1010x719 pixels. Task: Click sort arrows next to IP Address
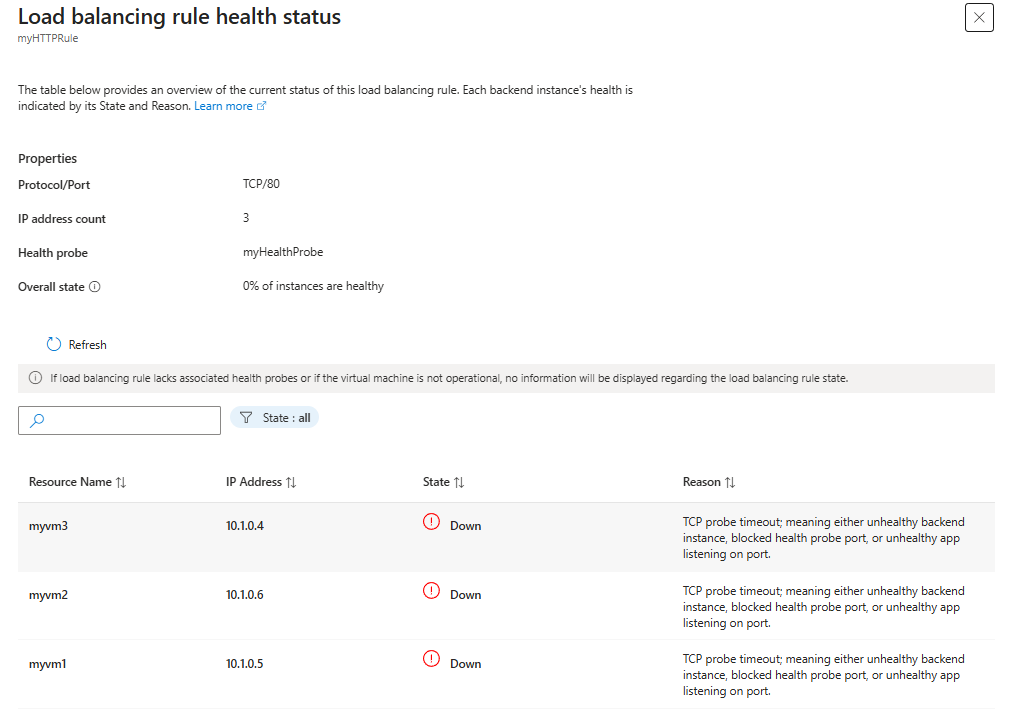[291, 483]
